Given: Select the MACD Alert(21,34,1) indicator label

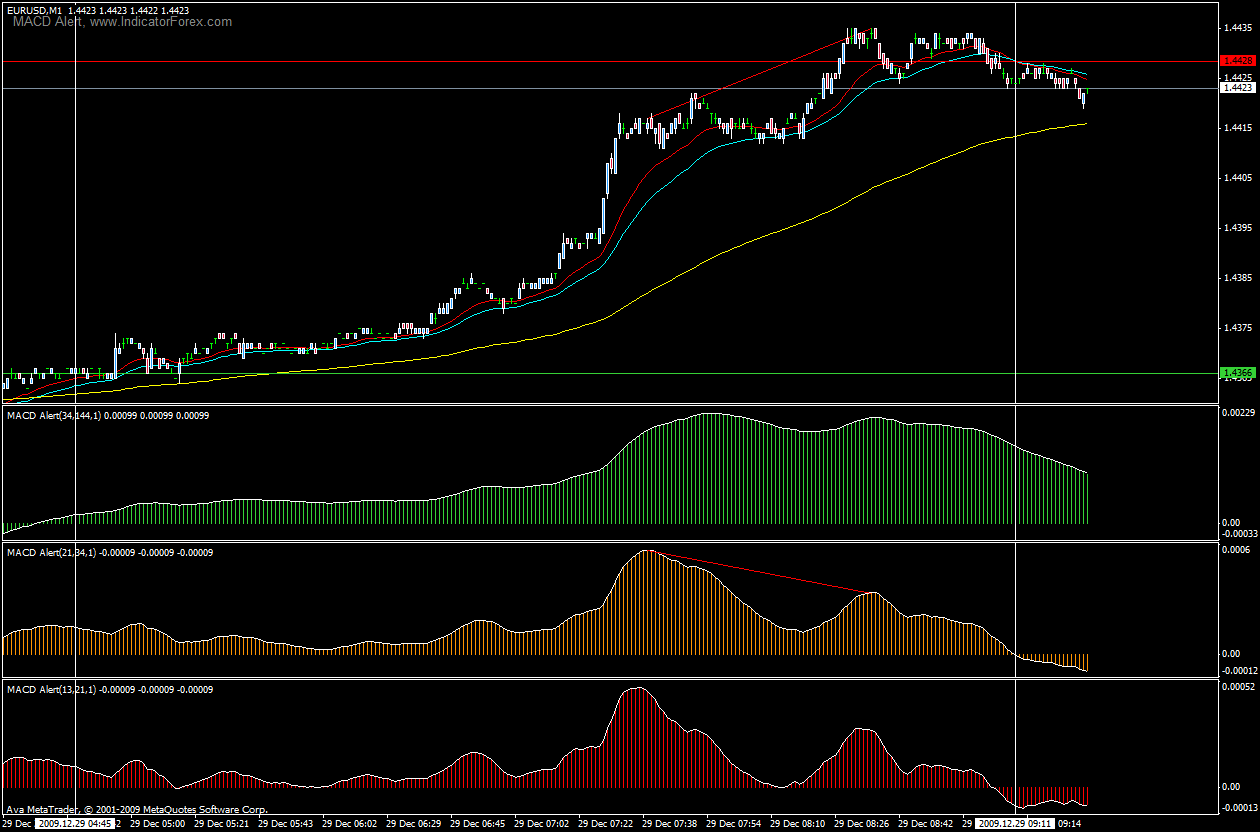Looking at the screenshot, I should coord(51,552).
